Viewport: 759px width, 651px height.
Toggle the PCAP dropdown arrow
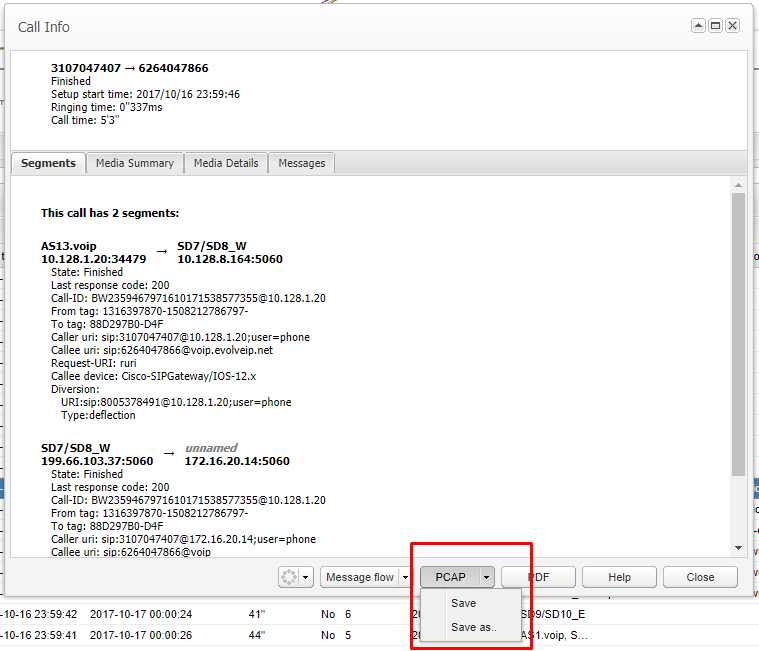486,577
